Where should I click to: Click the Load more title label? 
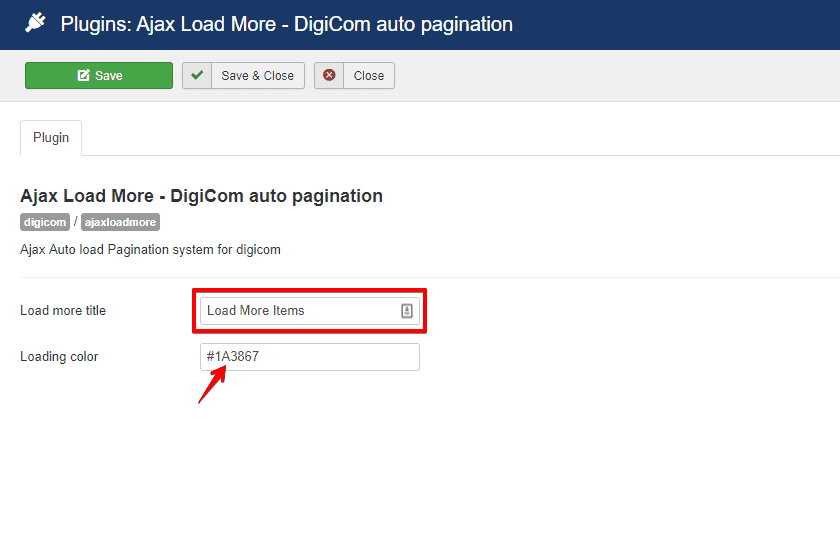63,311
